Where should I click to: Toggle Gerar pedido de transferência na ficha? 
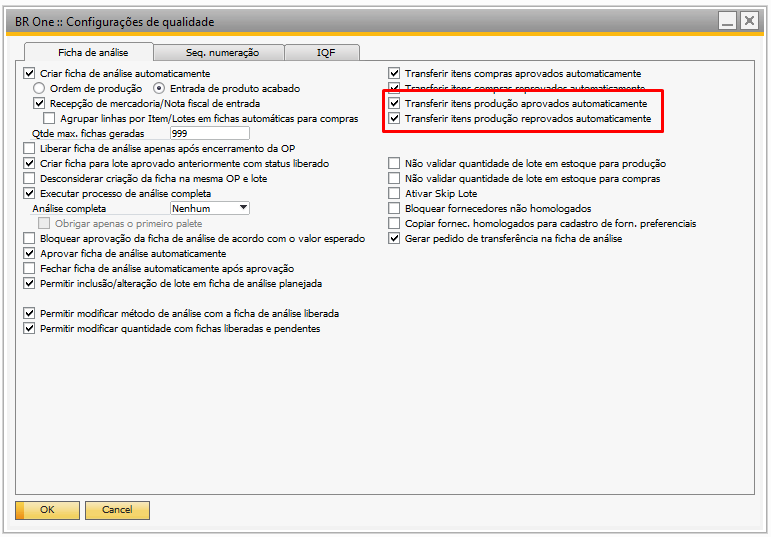click(394, 239)
